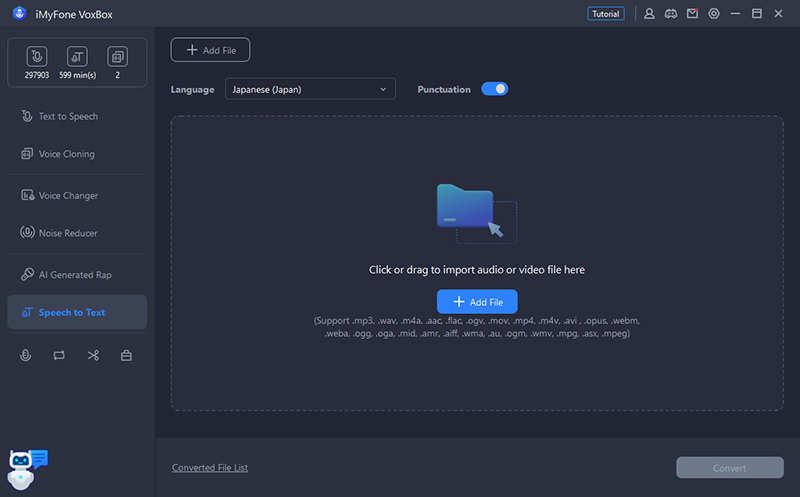
Task: Open the Tutorial button
Action: (x=606, y=14)
